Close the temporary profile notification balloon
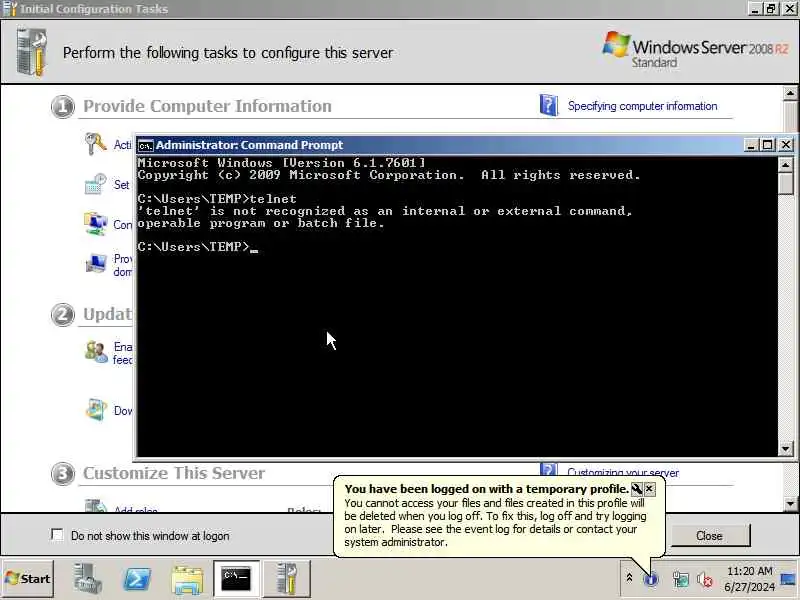Screen dimensions: 800x600 coord(649,489)
